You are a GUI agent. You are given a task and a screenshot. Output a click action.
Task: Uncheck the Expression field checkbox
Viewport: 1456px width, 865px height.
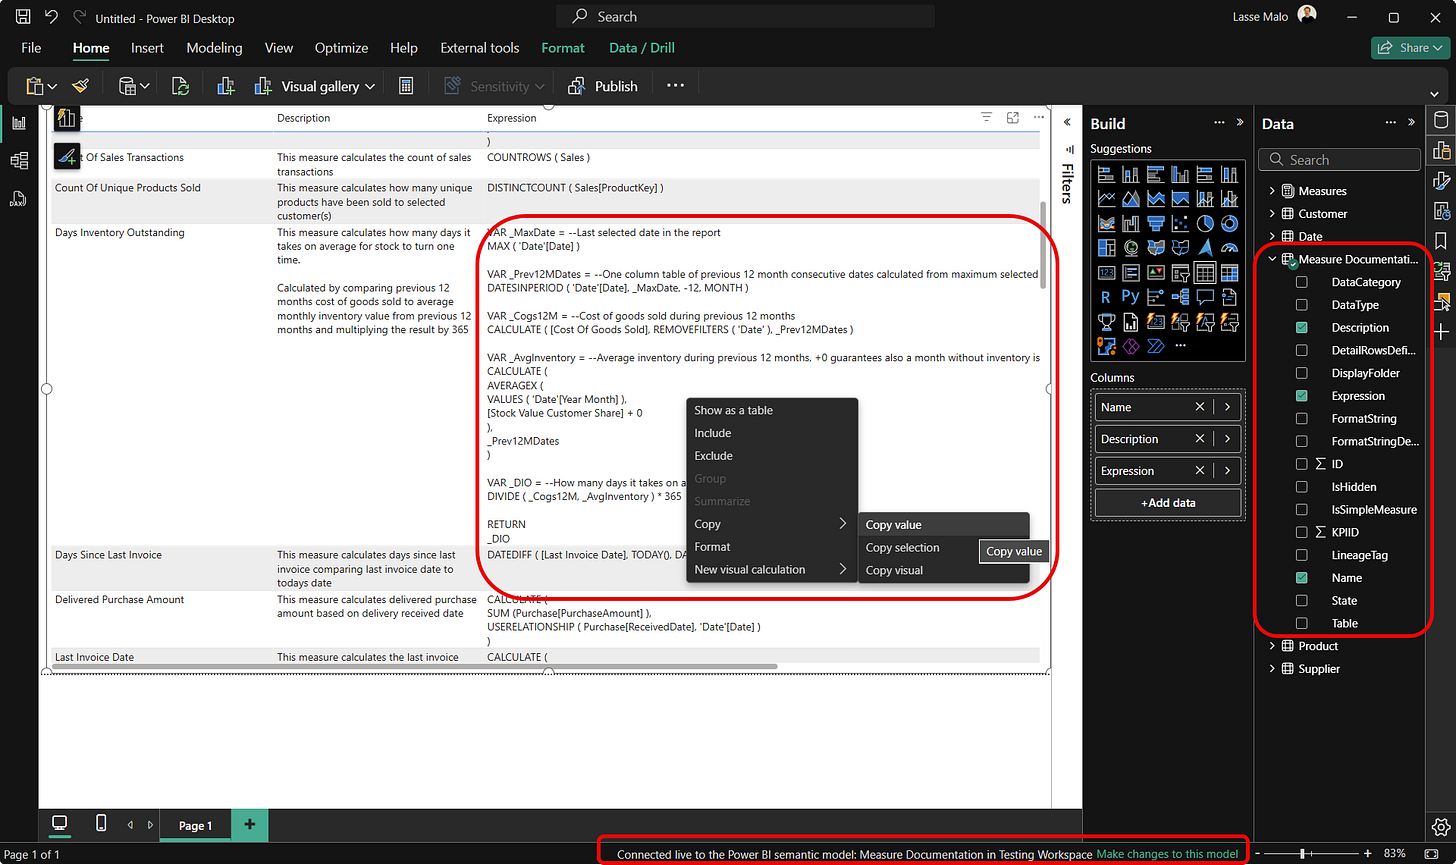1301,396
